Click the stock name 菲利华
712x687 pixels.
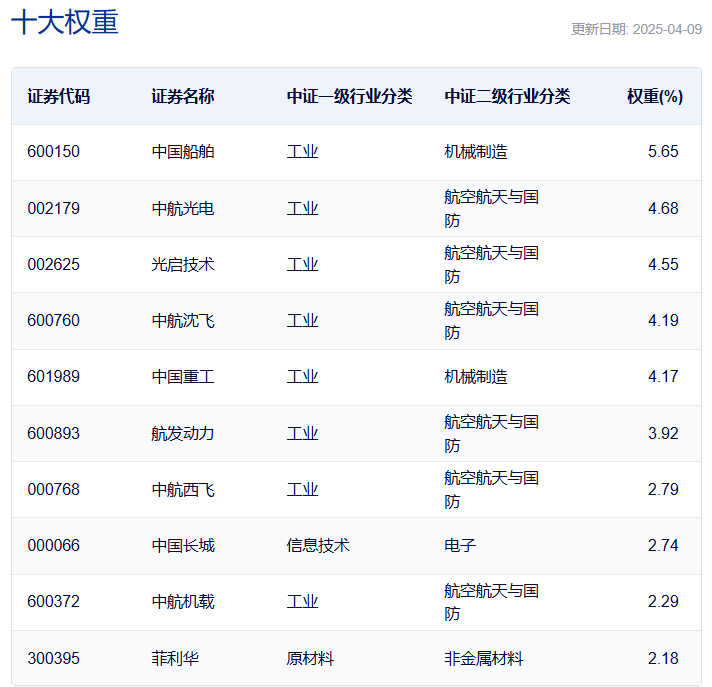[x=175, y=658]
